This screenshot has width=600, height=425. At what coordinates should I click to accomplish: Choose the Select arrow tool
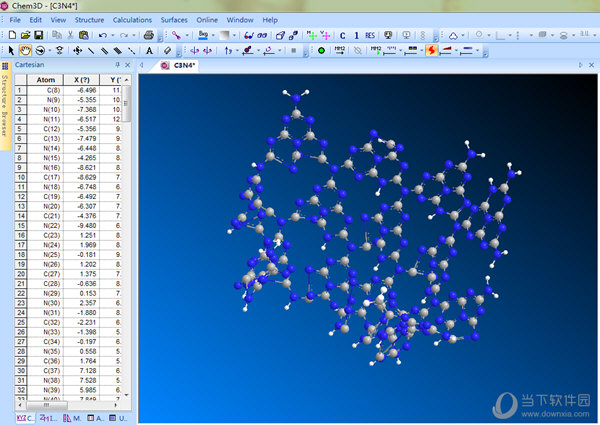click(11, 50)
